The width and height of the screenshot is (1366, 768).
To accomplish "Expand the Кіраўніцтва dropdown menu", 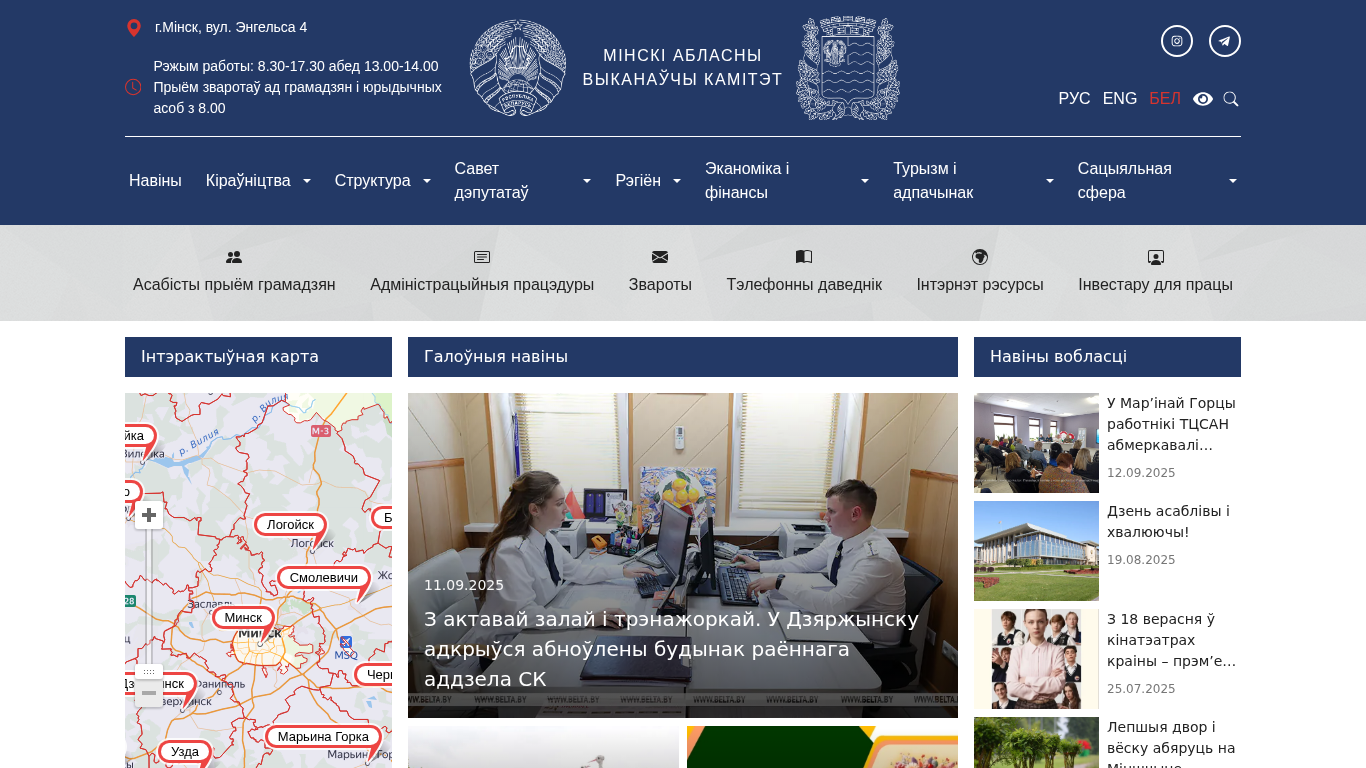I will click(x=258, y=181).
